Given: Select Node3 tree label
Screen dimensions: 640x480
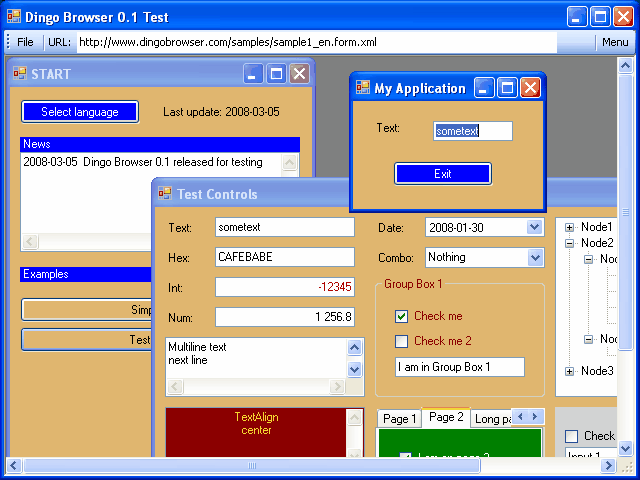Looking at the screenshot, I should click(x=597, y=371).
